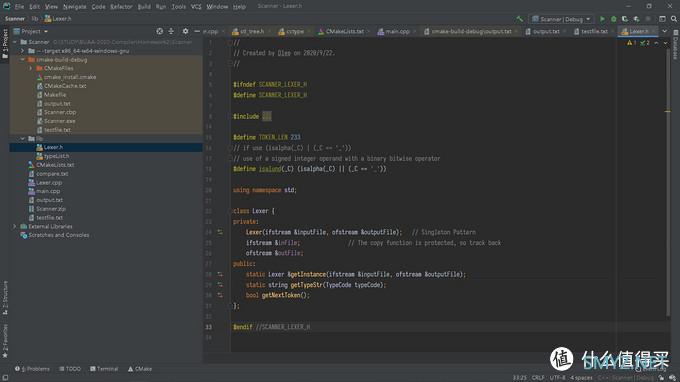Open the Terminal tool window
Screen dimensions: 680x382
pyautogui.click(x=104, y=369)
